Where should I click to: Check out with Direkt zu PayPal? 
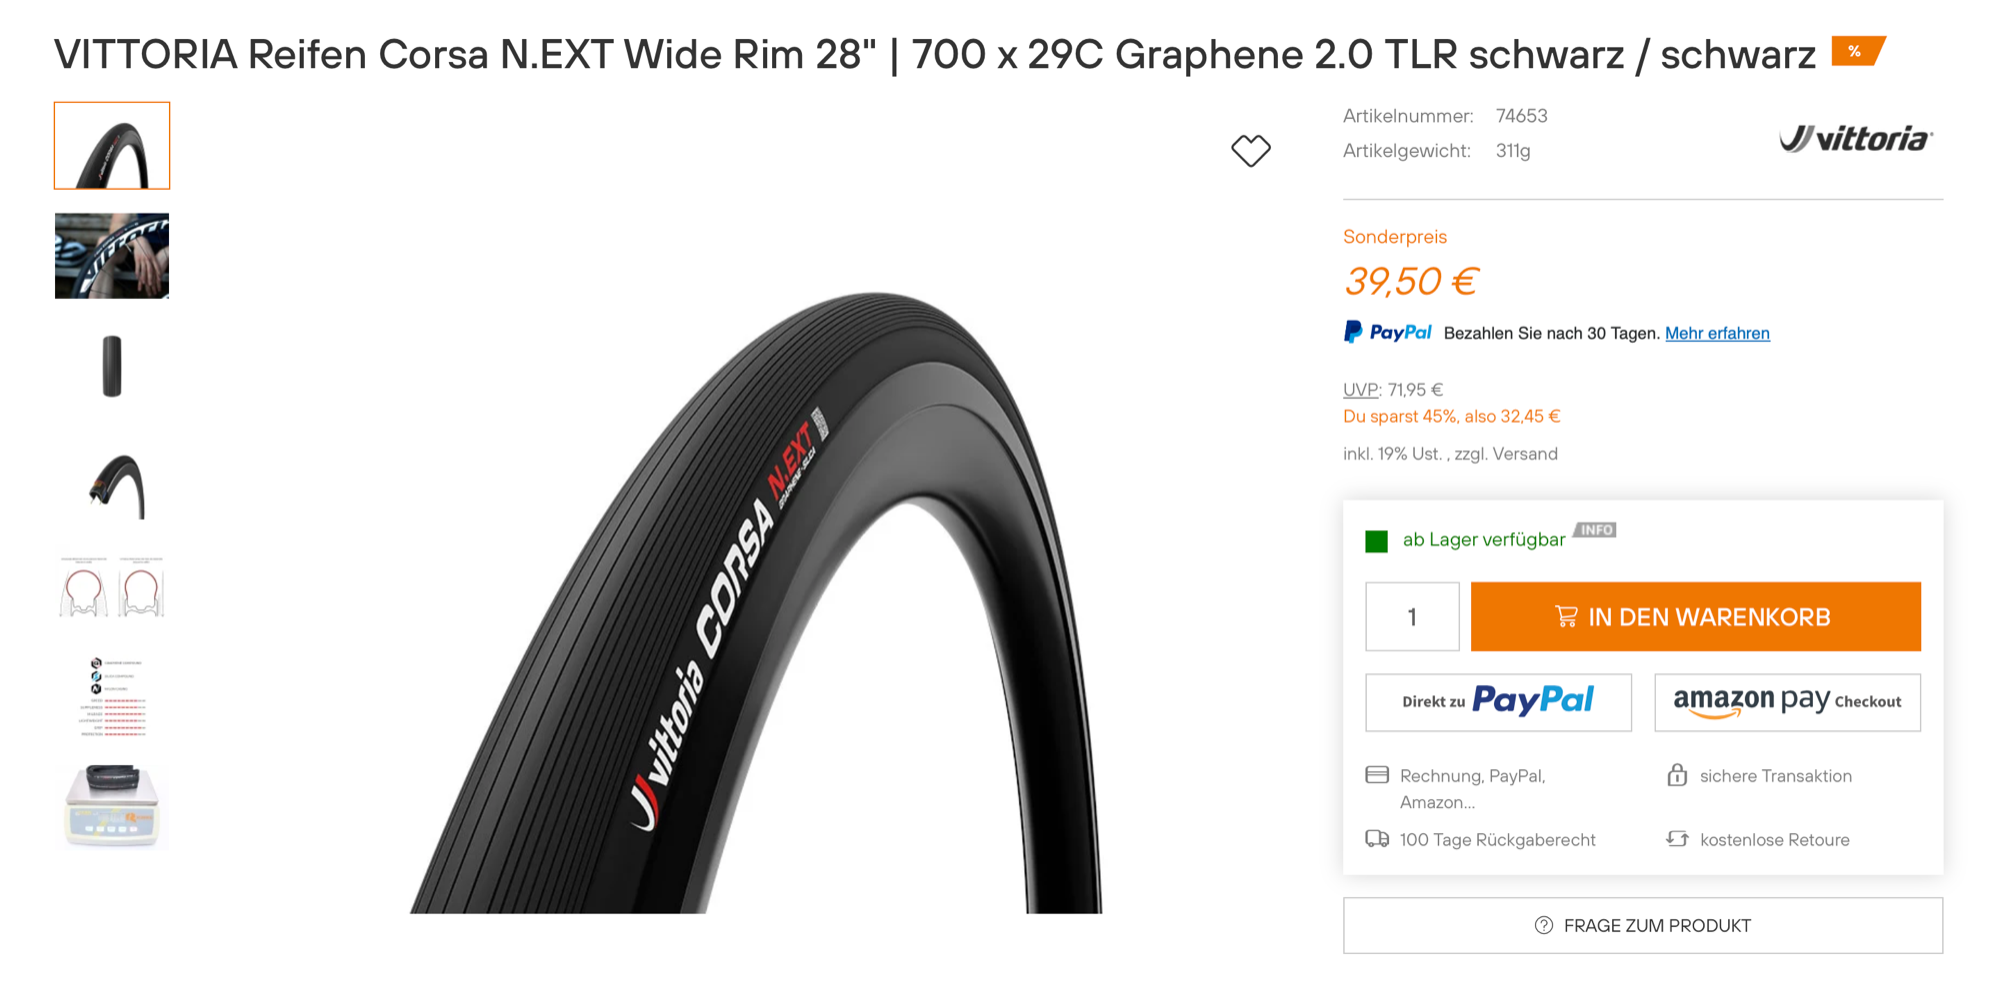click(x=1498, y=702)
